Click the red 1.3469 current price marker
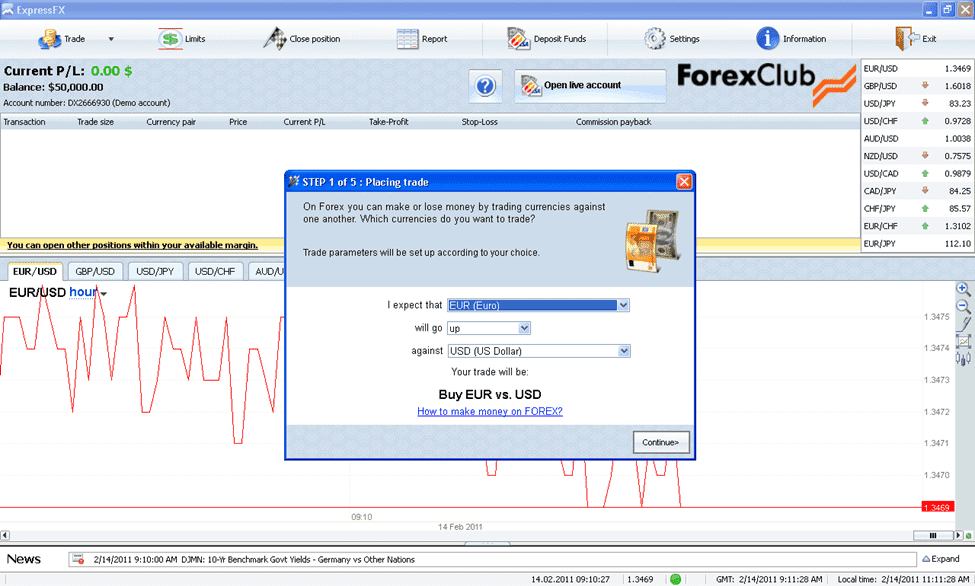The width and height of the screenshot is (975, 586). (938, 508)
